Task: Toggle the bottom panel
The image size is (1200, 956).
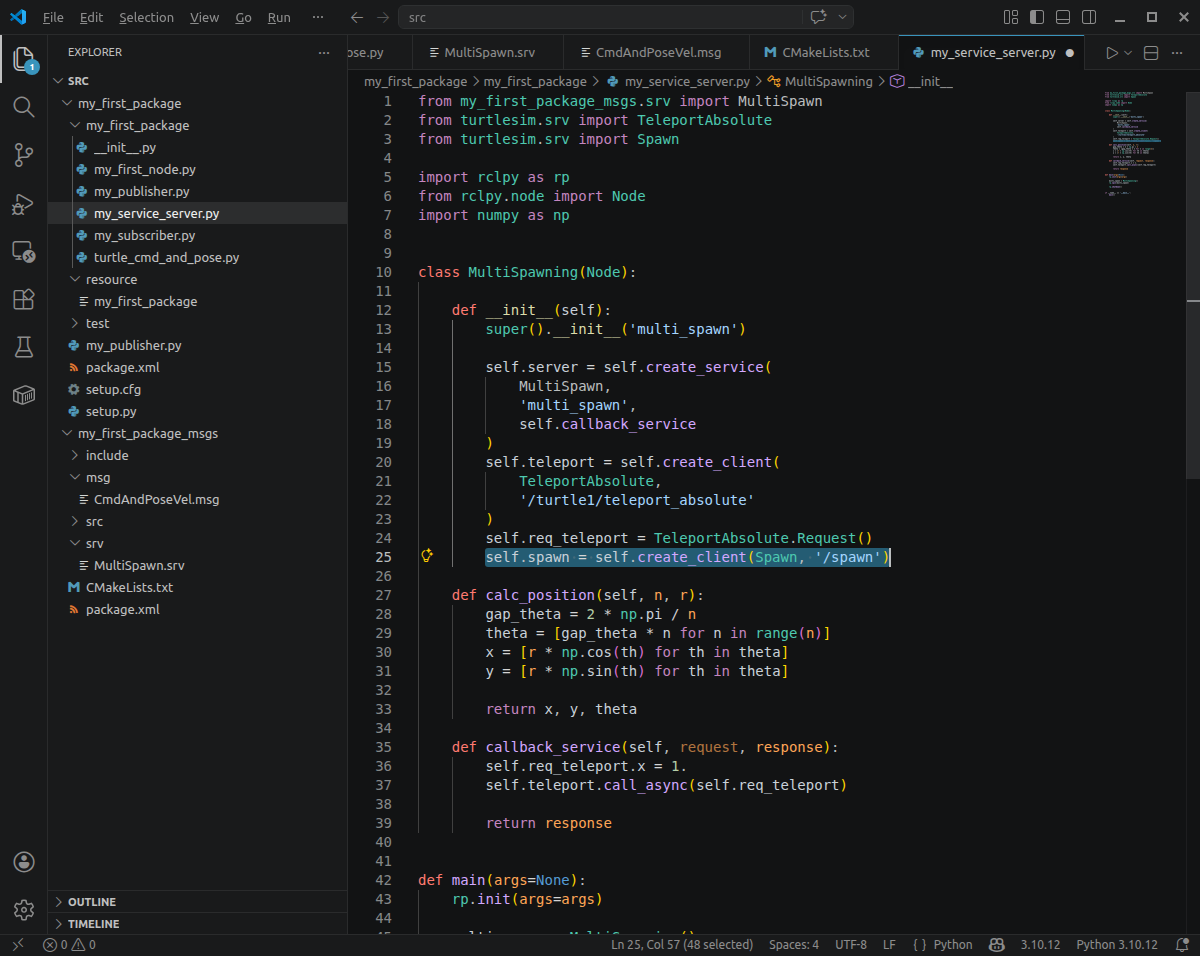Action: tap(1063, 17)
